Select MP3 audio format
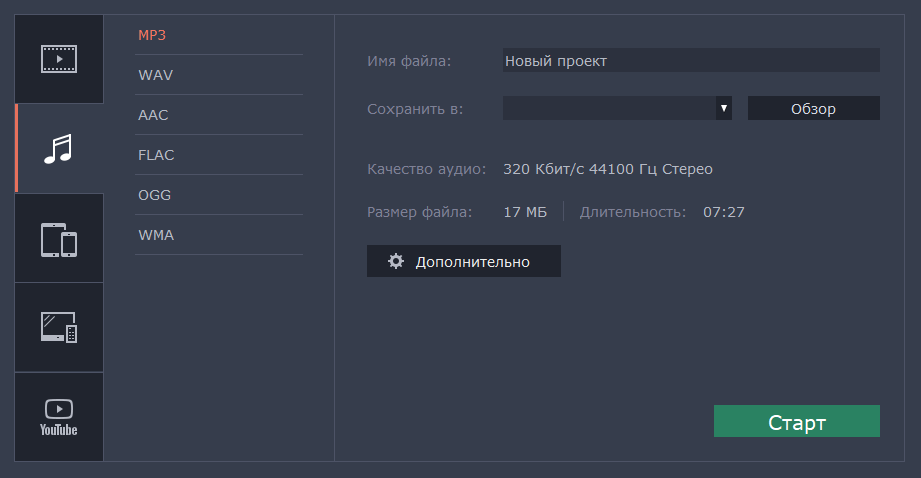Viewport: 921px width, 478px height. pos(152,35)
